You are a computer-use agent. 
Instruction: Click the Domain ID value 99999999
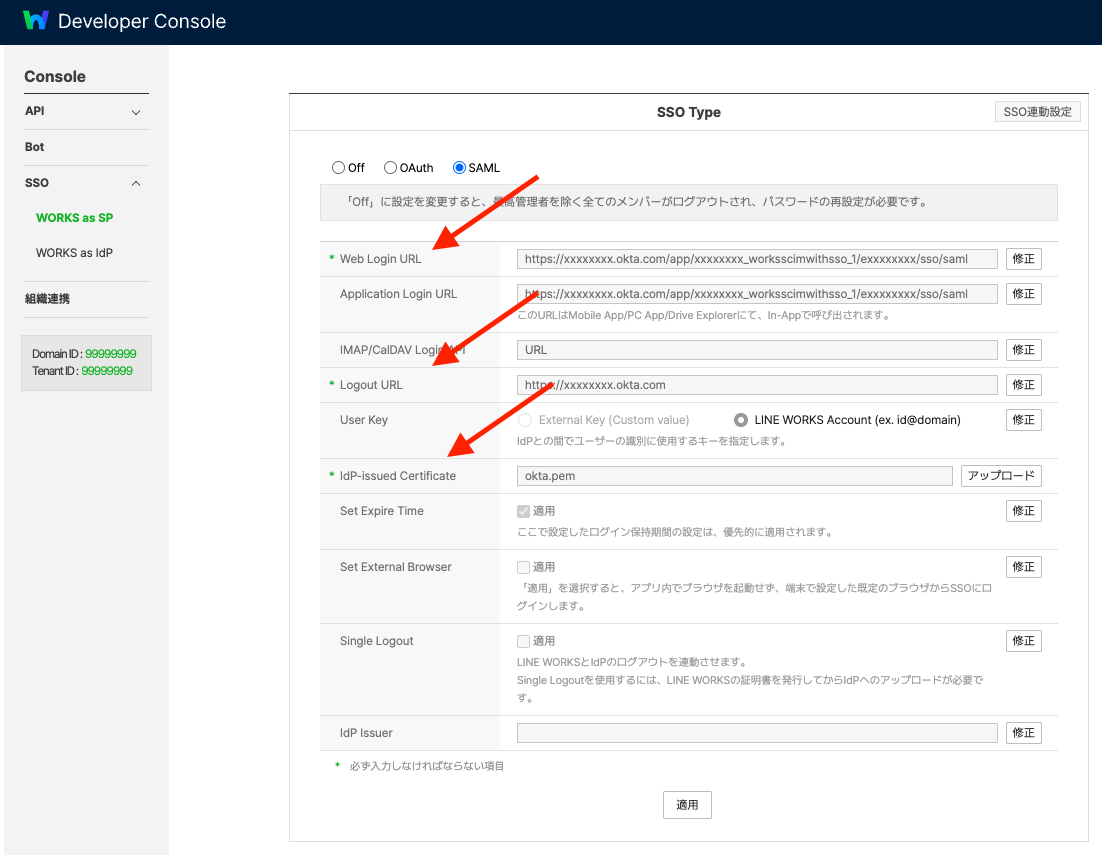[110, 354]
